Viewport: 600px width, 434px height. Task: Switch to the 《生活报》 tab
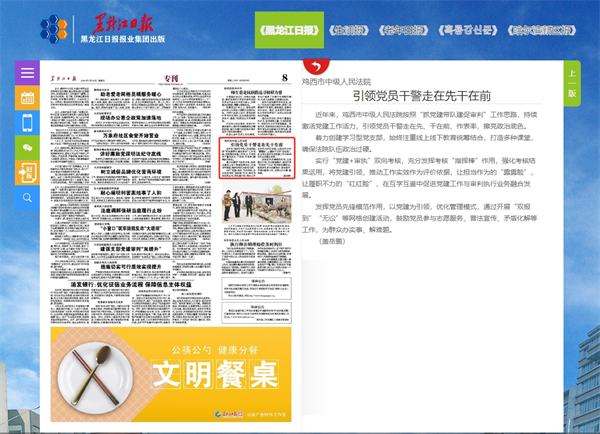(x=359, y=30)
